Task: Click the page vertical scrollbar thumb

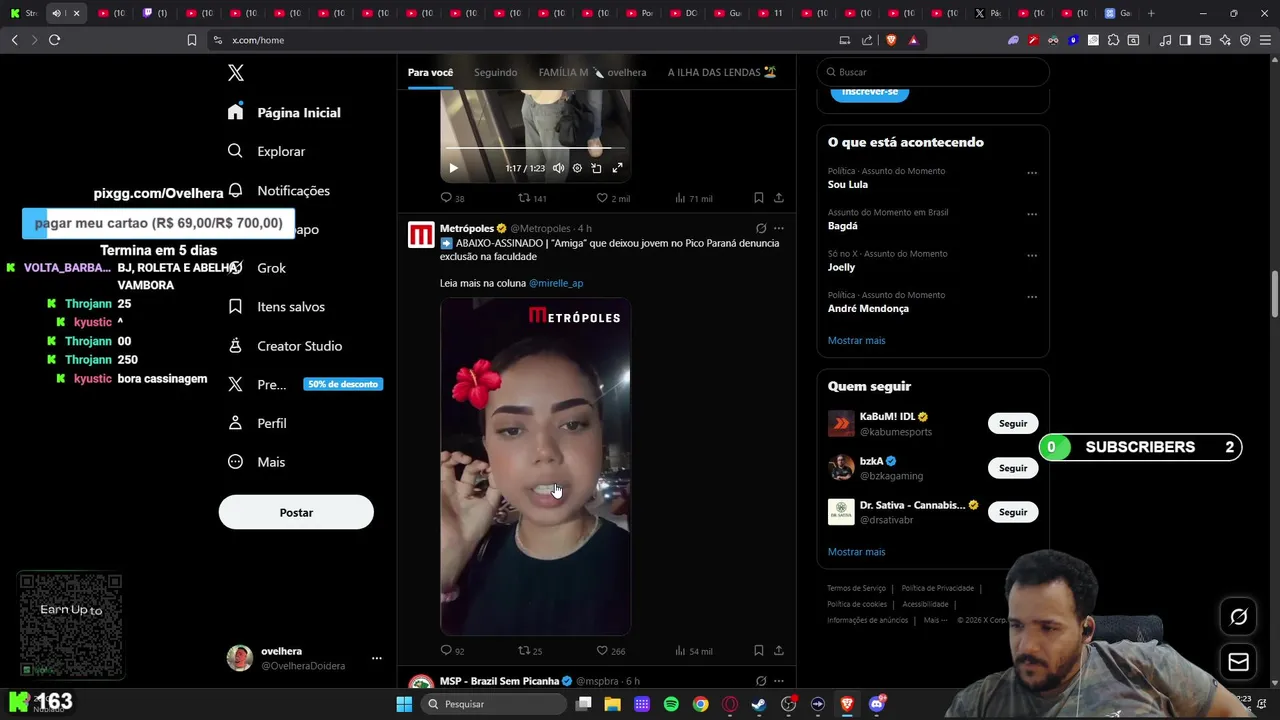Action: click(x=1275, y=295)
